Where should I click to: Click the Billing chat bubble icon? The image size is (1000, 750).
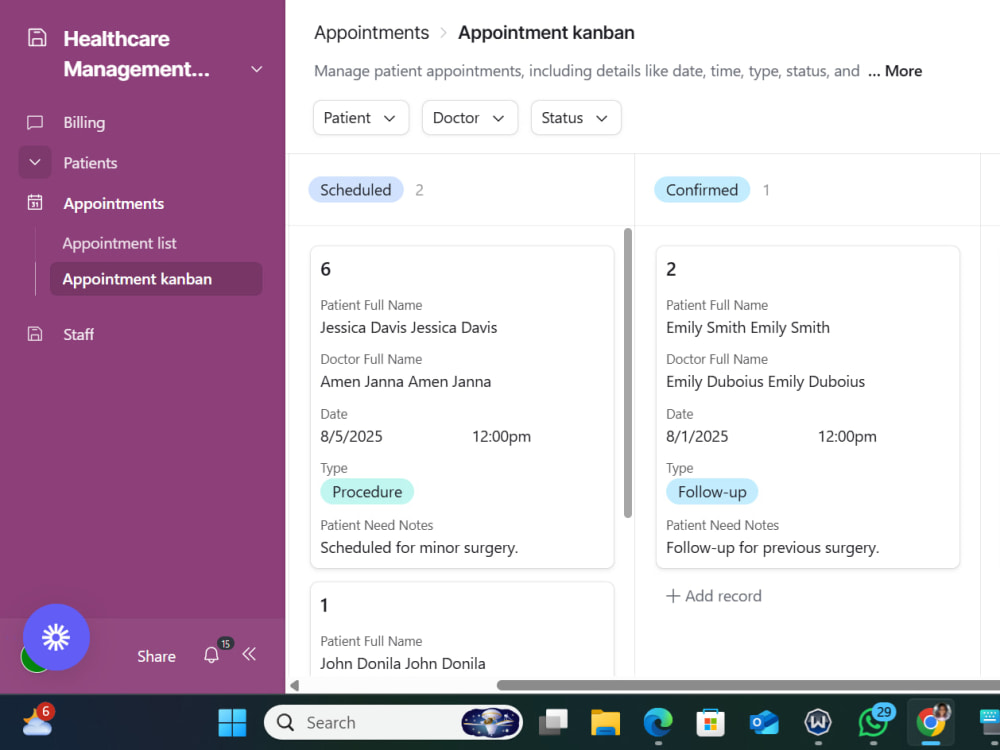pyautogui.click(x=35, y=122)
